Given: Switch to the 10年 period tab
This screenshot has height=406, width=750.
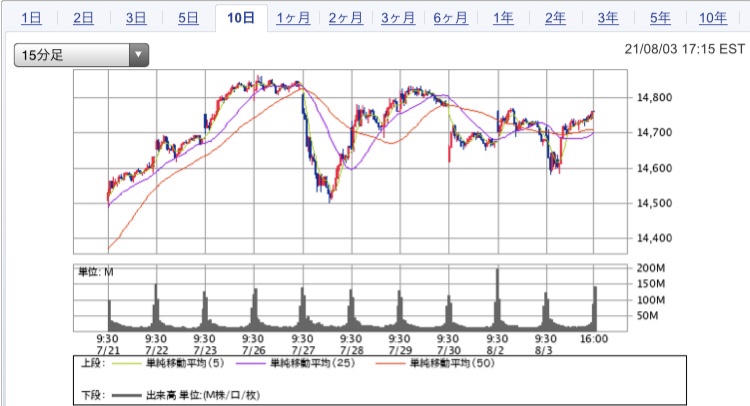Looking at the screenshot, I should [x=713, y=18].
